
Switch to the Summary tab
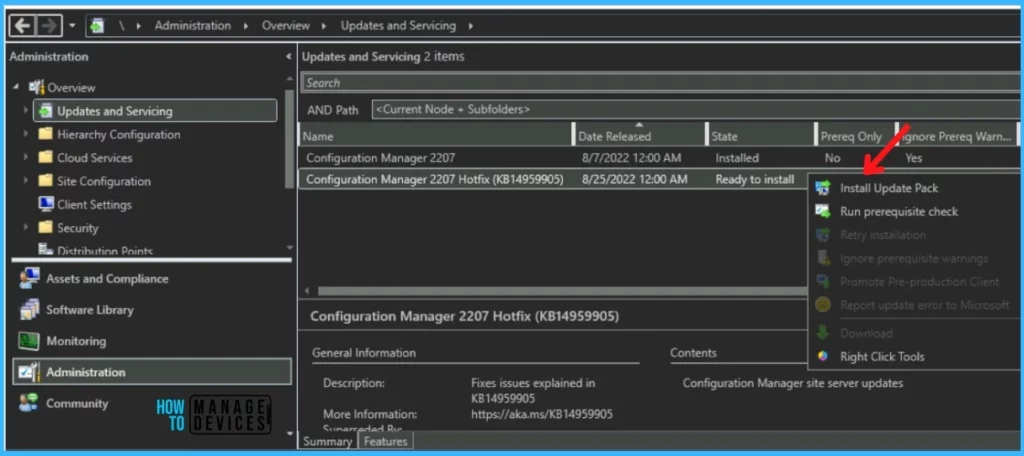coord(327,442)
